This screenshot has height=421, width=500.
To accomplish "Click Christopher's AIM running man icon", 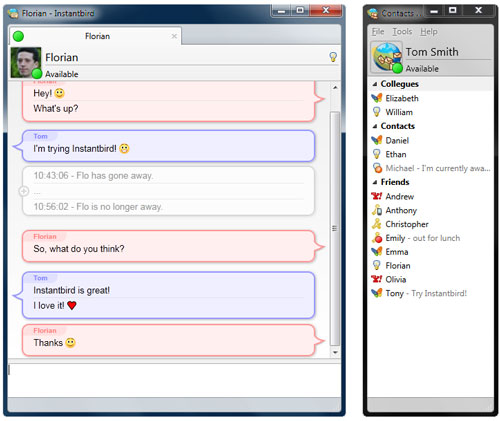I will pyautogui.click(x=376, y=224).
